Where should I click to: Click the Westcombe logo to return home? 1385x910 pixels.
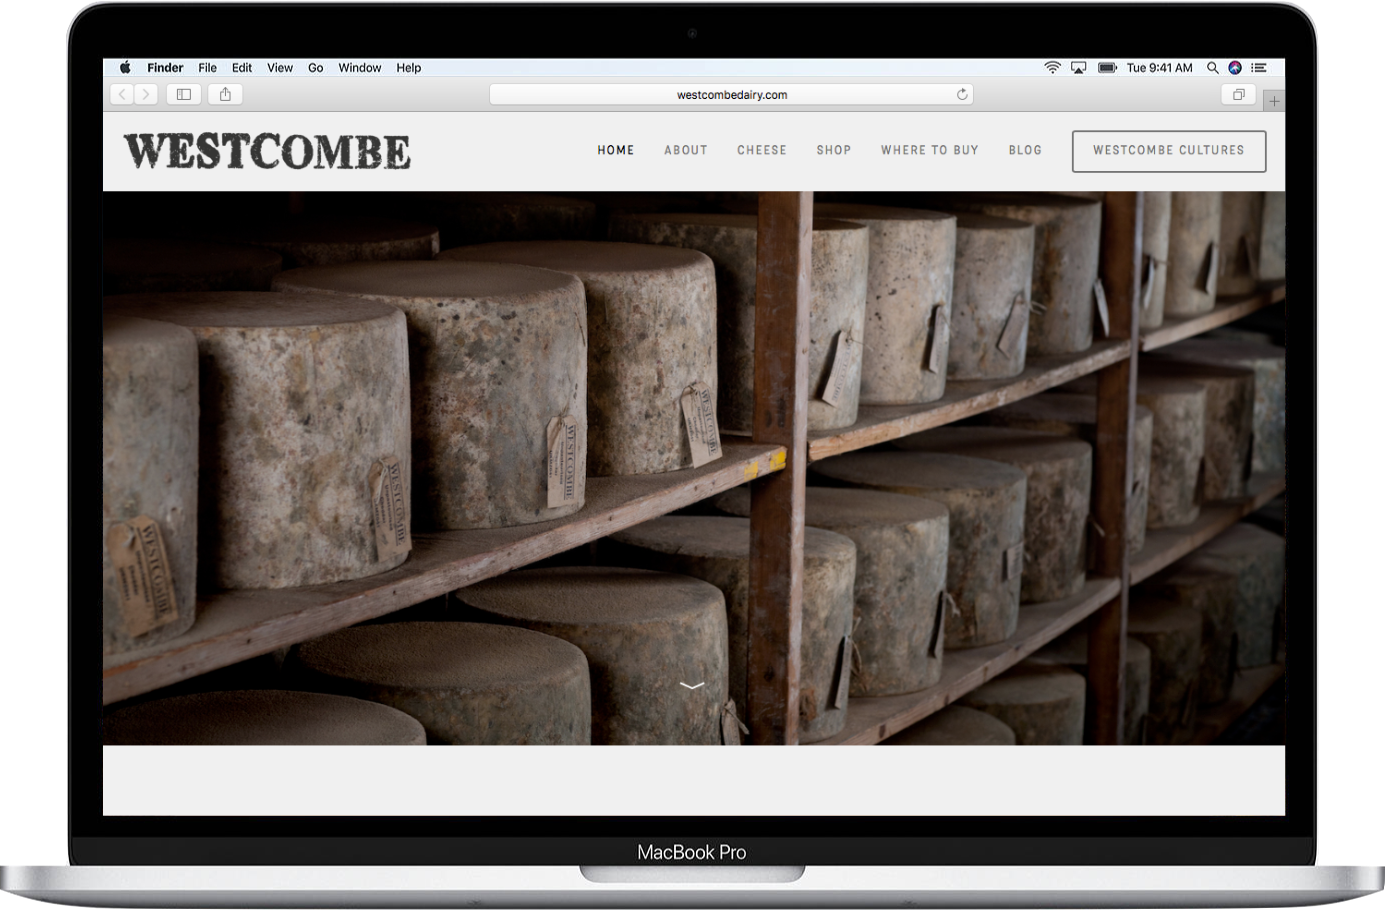coord(266,150)
